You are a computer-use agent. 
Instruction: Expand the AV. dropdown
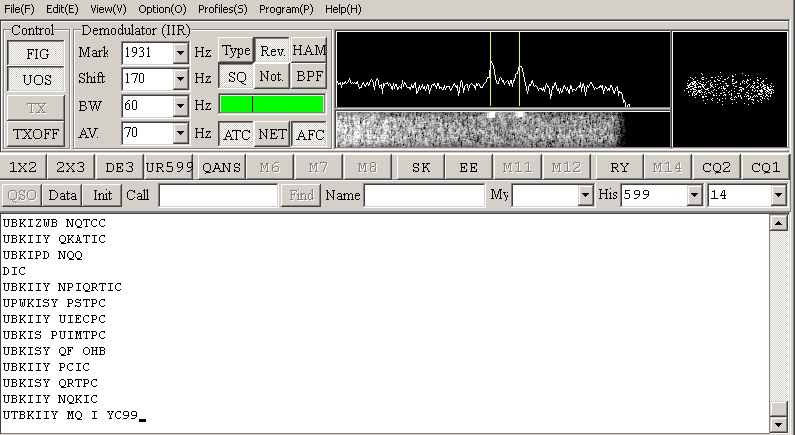[180, 133]
